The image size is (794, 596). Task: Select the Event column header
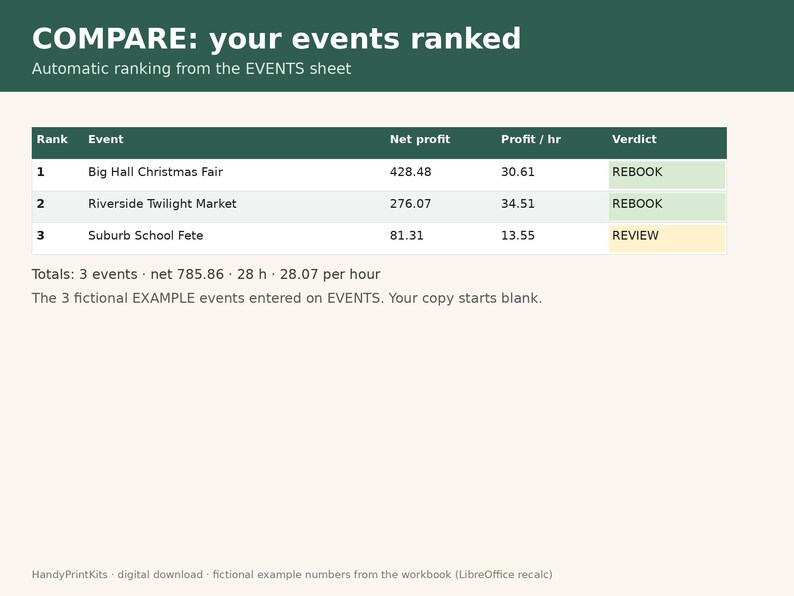tap(106, 139)
